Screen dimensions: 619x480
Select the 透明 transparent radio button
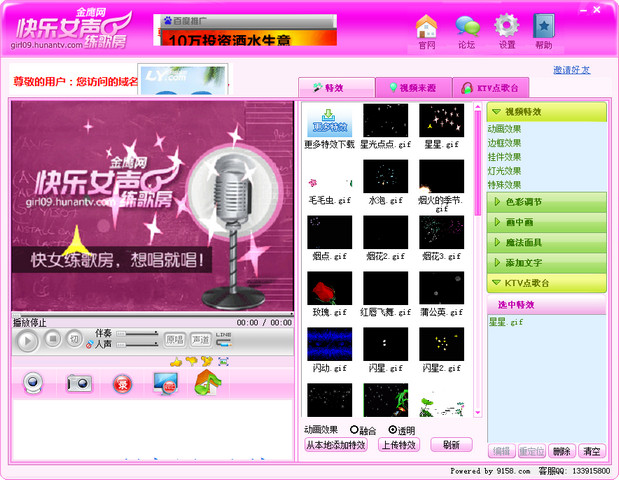click(x=392, y=429)
